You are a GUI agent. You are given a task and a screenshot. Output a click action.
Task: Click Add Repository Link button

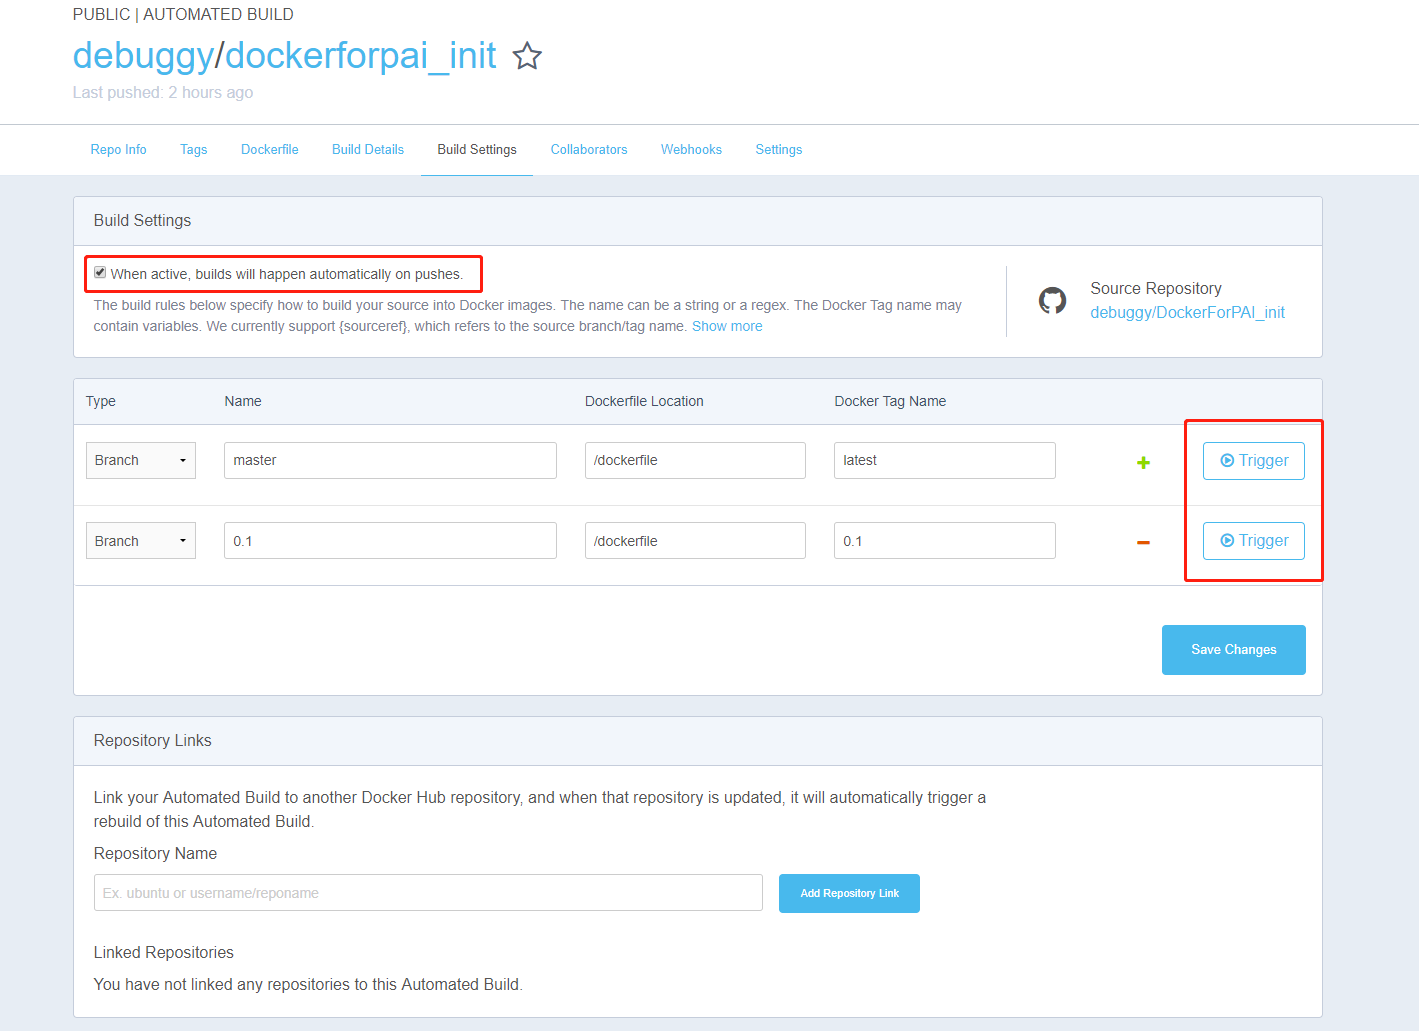849,893
